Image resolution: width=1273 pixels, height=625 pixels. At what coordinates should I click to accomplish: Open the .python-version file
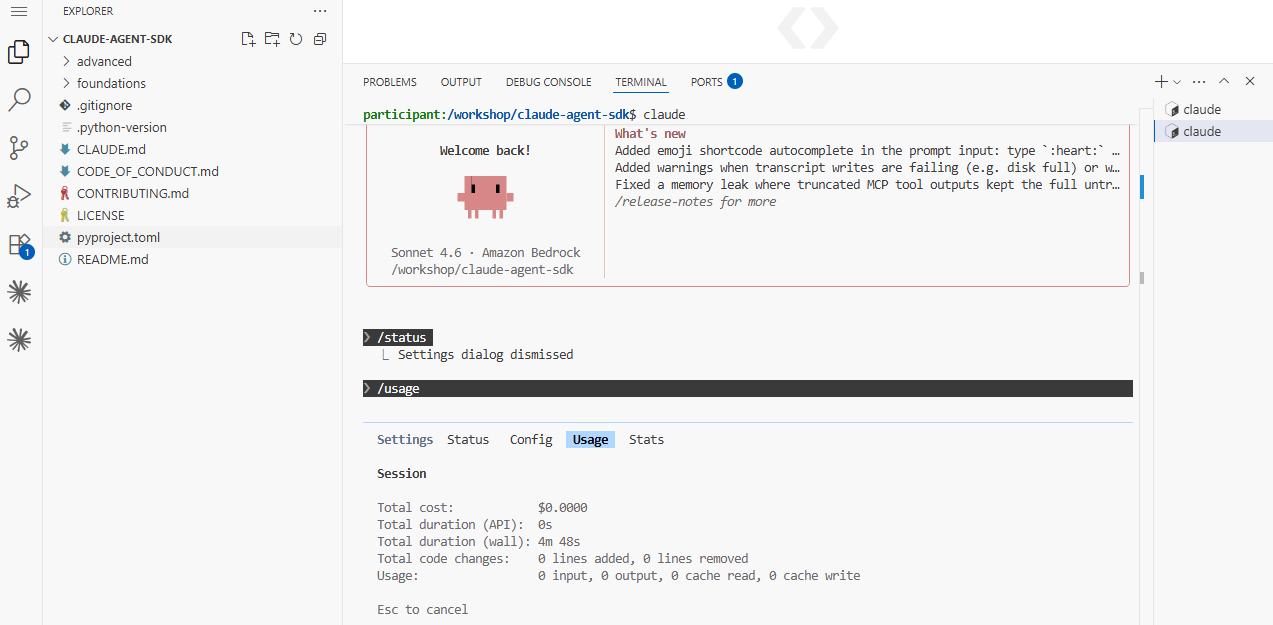pos(192,127)
